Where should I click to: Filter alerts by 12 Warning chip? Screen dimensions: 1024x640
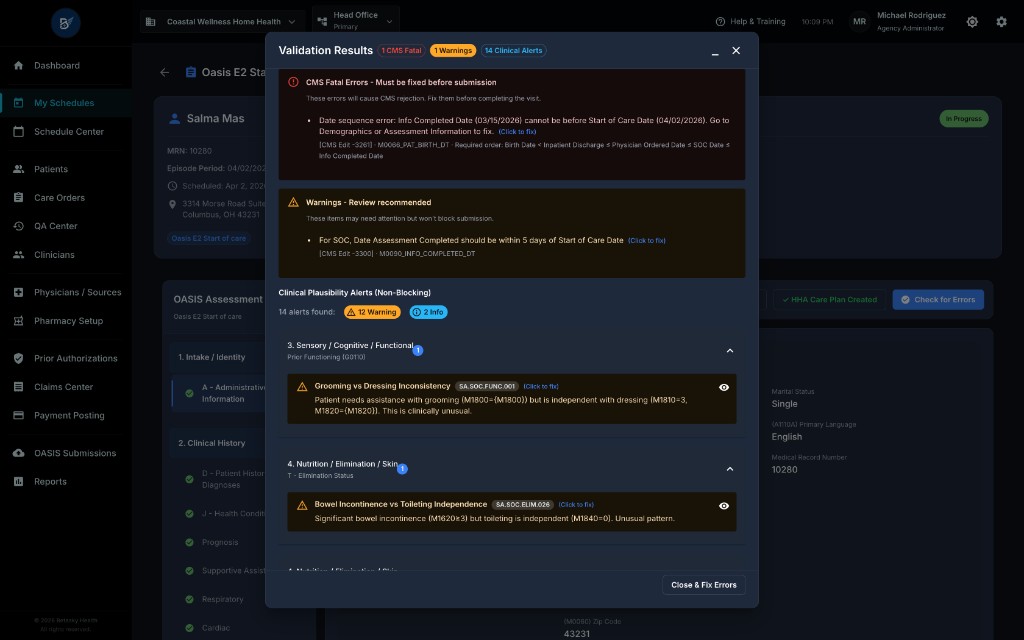pyautogui.click(x=372, y=312)
